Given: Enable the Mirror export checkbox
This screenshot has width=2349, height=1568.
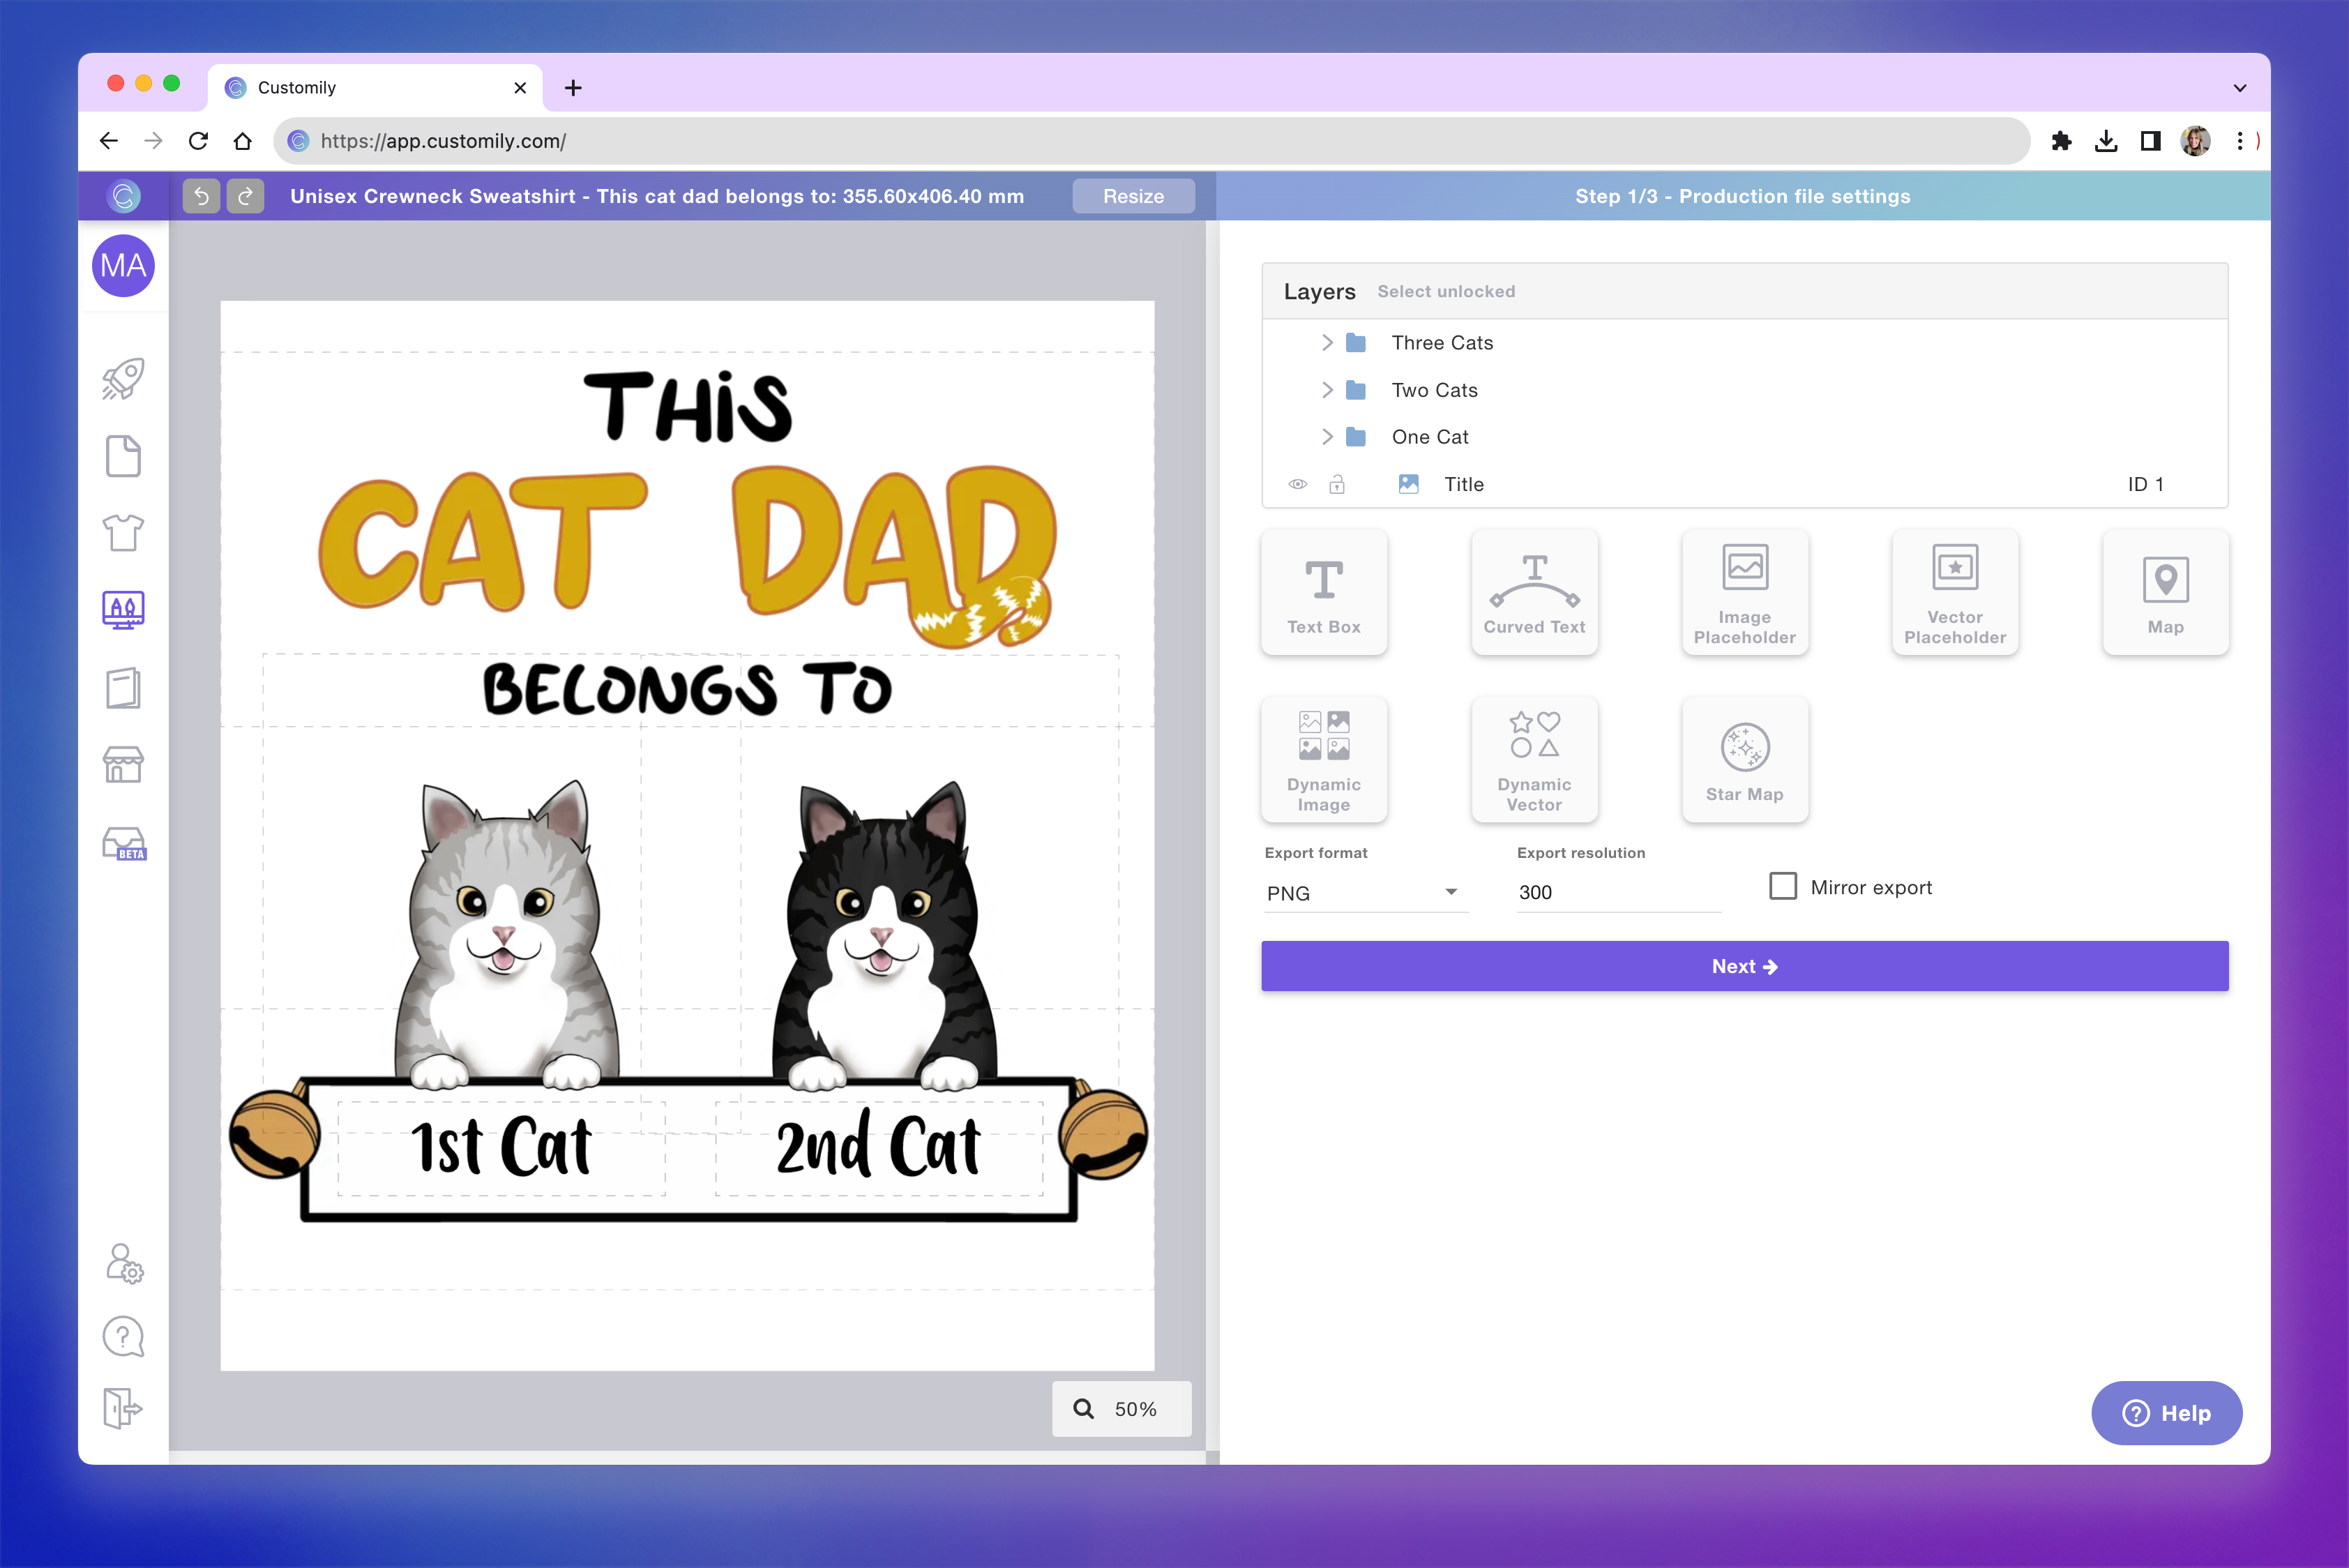Looking at the screenshot, I should coord(1783,886).
